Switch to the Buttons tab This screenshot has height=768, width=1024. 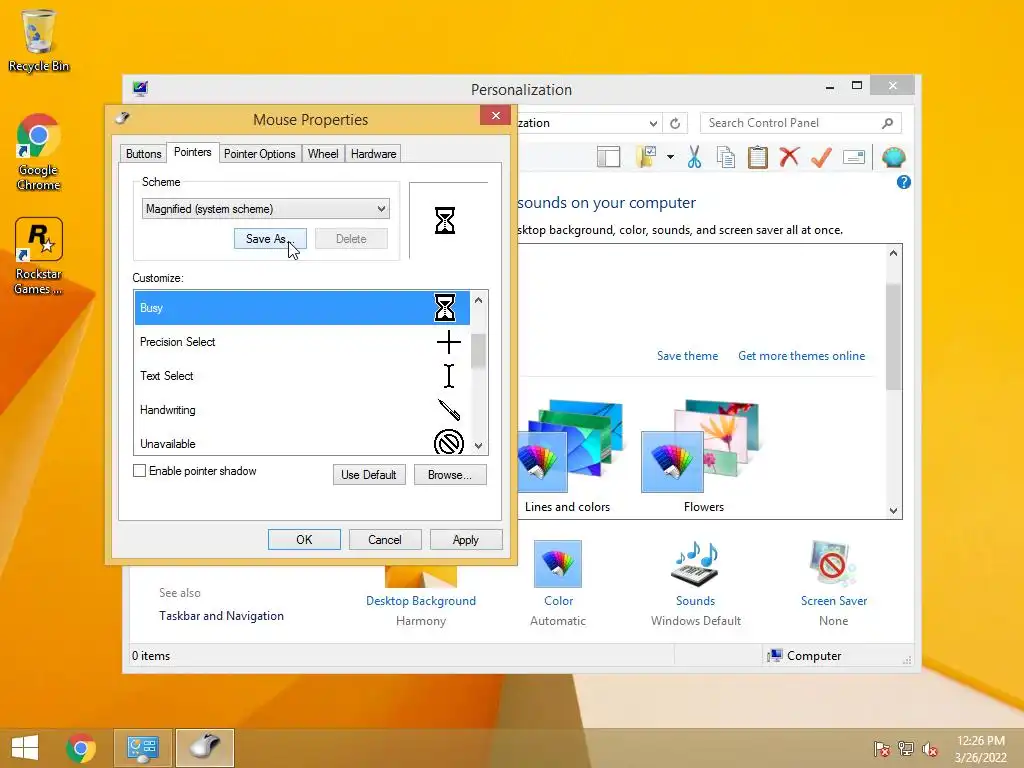(x=143, y=153)
